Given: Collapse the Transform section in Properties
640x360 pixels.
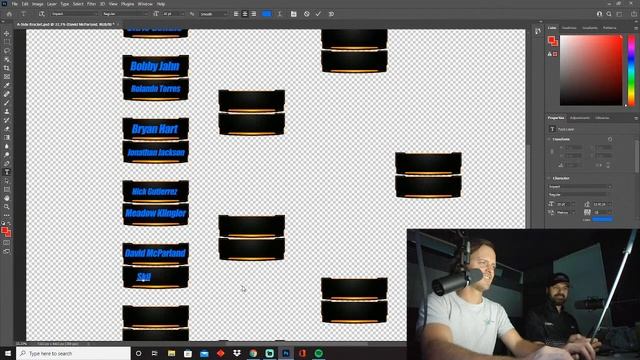Looking at the screenshot, I should coord(549,139).
